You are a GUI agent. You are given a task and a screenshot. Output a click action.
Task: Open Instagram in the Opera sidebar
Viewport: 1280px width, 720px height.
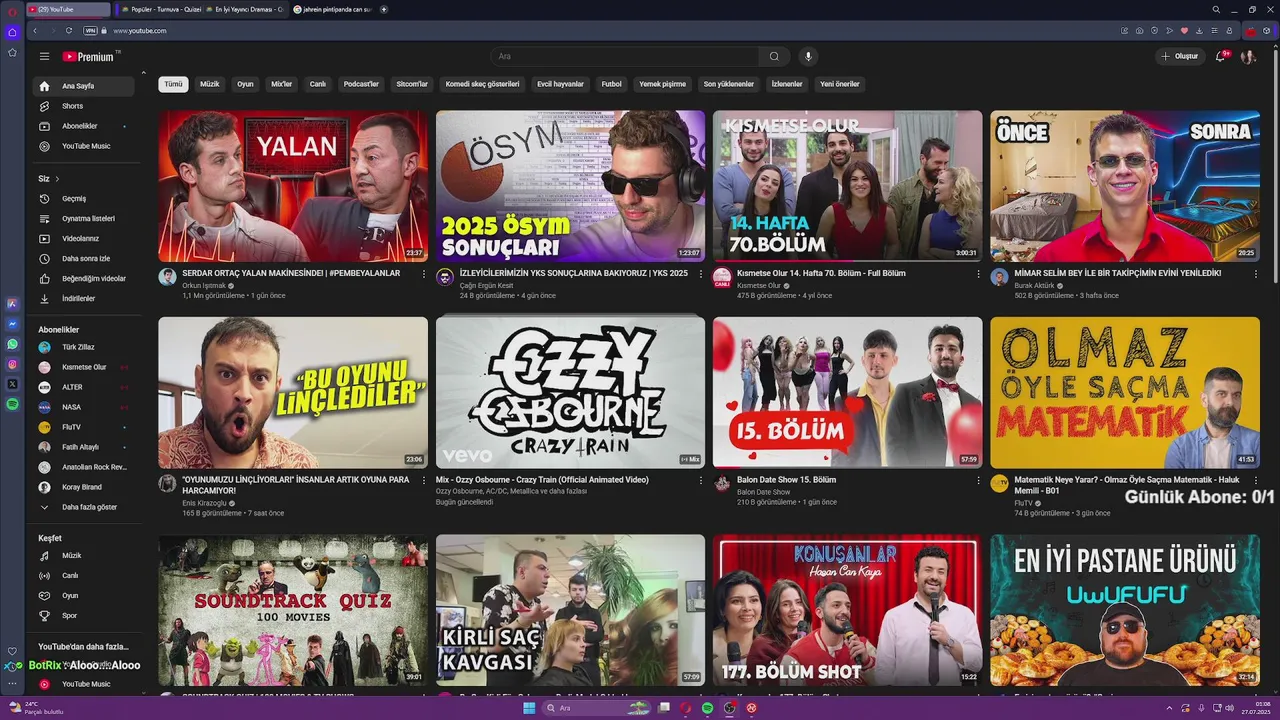[x=12, y=364]
